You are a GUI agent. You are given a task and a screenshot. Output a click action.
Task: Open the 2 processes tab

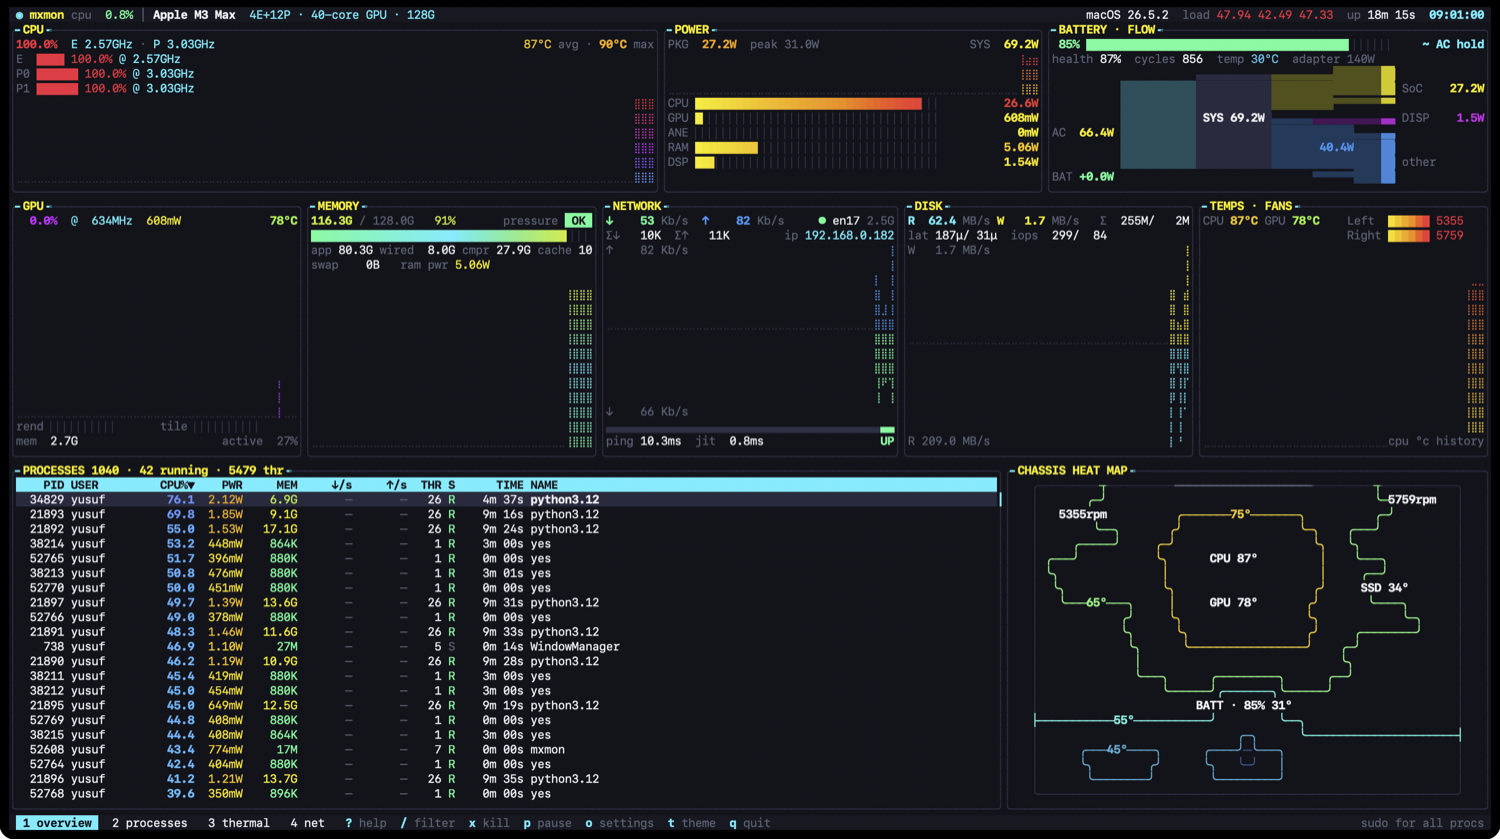[x=149, y=823]
